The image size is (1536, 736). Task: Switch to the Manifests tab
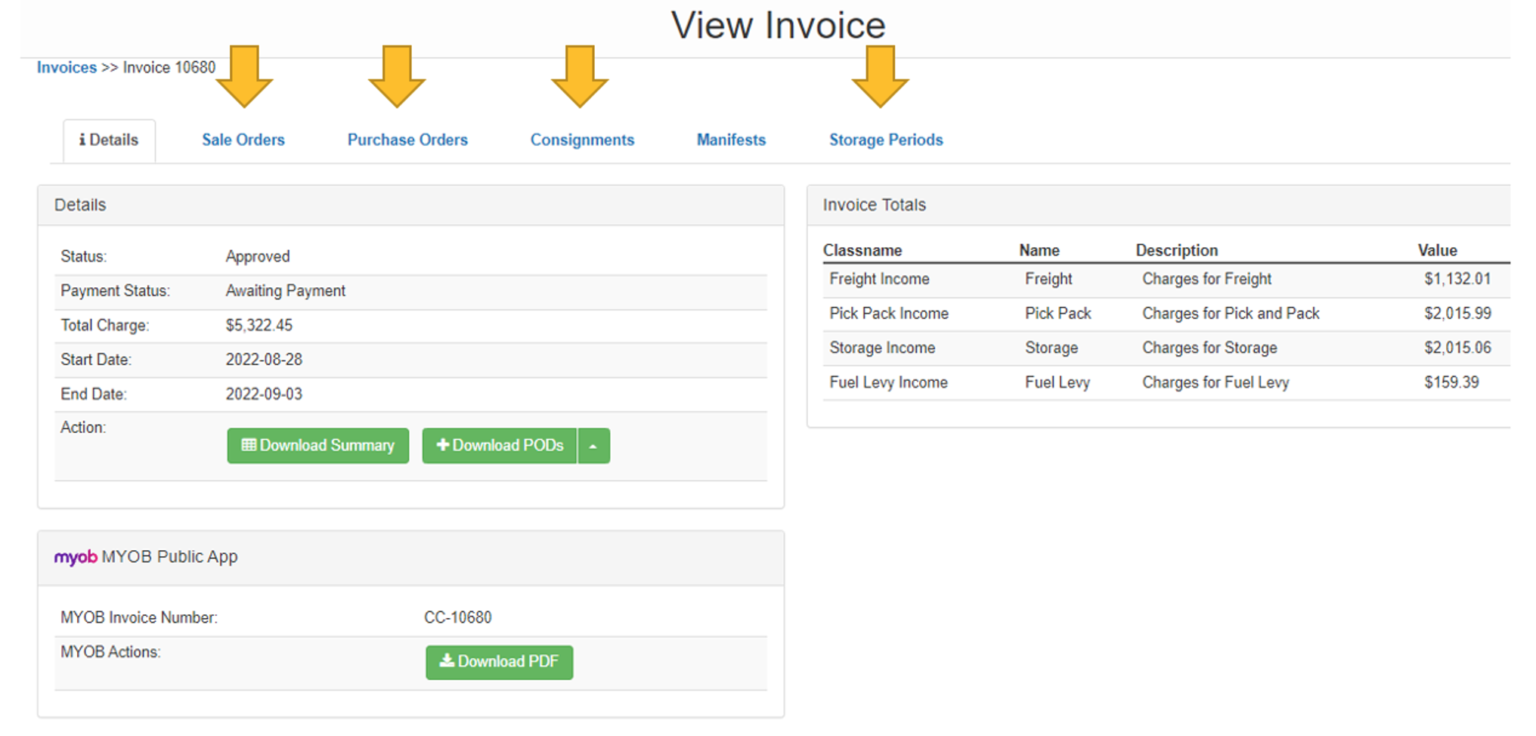click(731, 140)
